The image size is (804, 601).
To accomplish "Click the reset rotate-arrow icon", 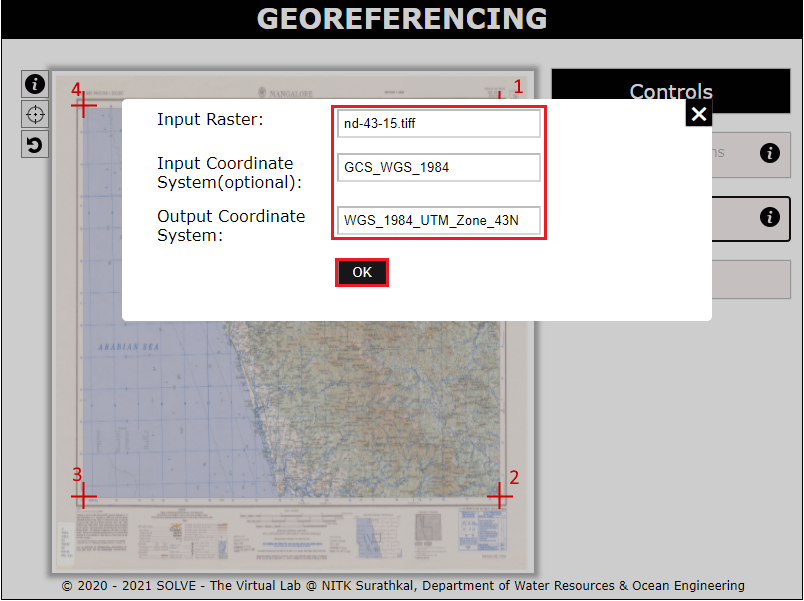I will pos(35,145).
